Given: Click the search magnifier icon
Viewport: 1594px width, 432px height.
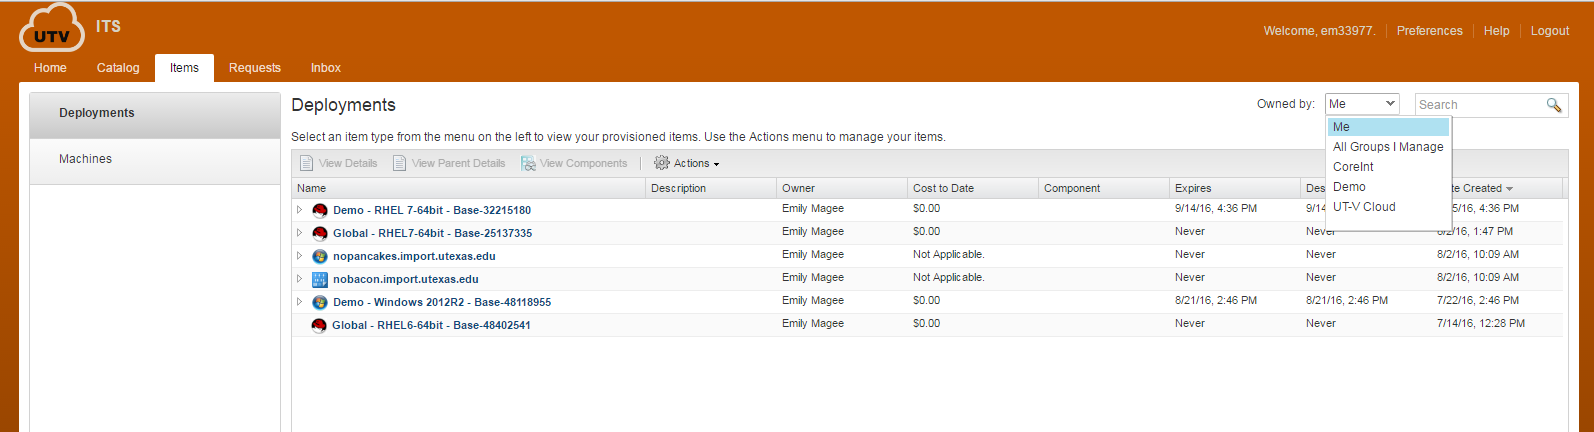Looking at the screenshot, I should point(1553,105).
